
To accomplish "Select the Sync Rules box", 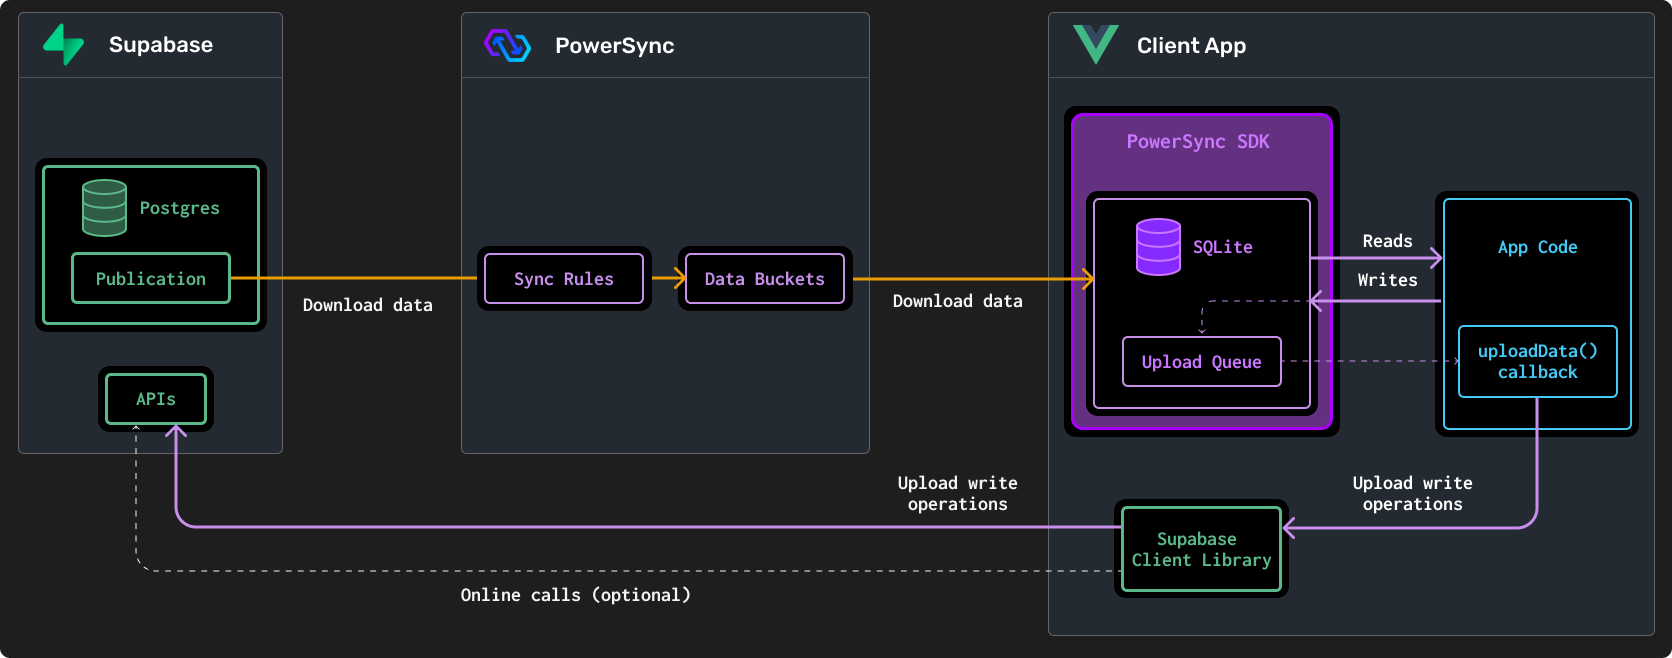I will [x=564, y=279].
